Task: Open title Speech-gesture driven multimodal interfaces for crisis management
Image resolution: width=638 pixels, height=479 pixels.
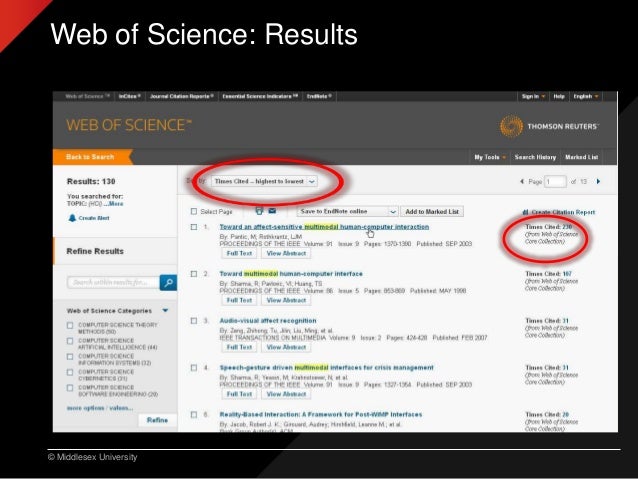Action: click(x=327, y=367)
